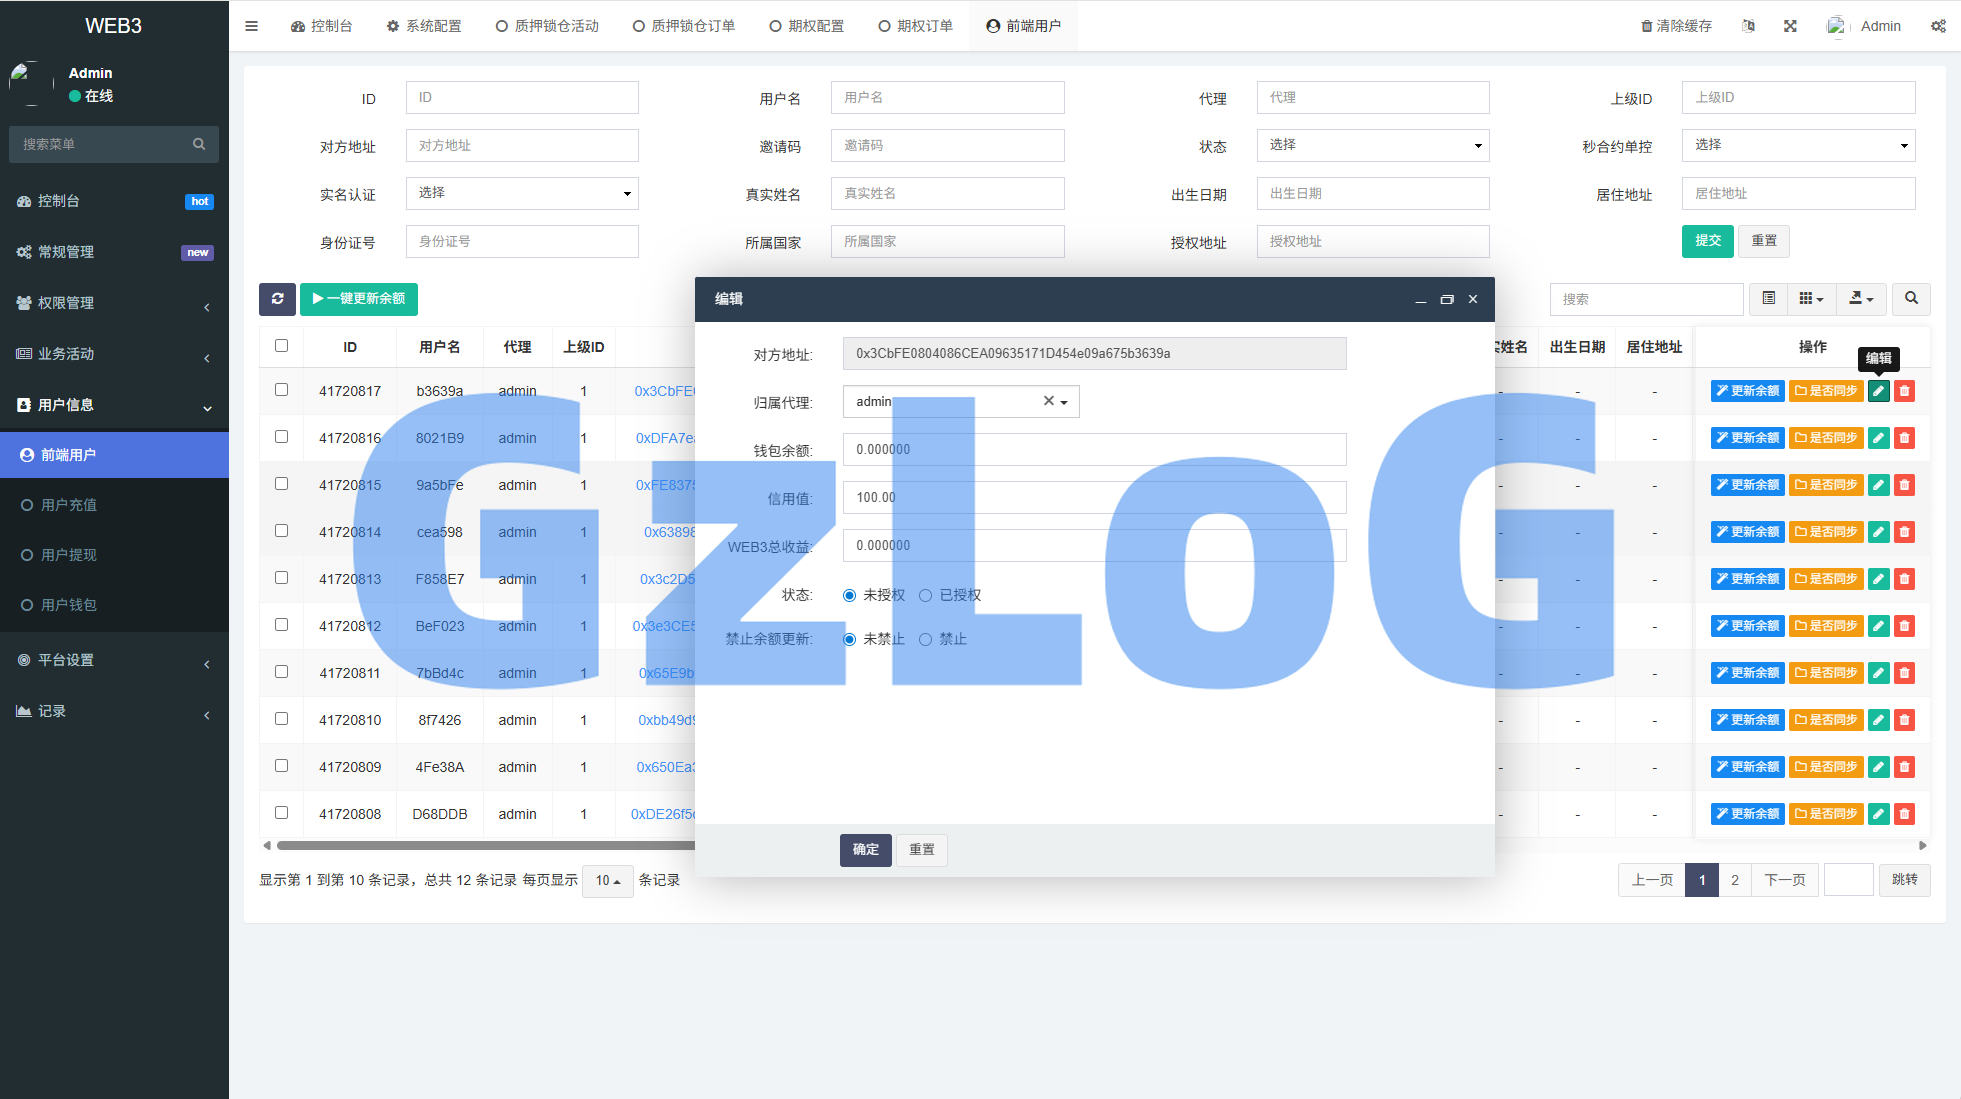This screenshot has height=1099, width=1961.
Task: Click the green edit icon for user 41720810
Action: coord(1878,720)
